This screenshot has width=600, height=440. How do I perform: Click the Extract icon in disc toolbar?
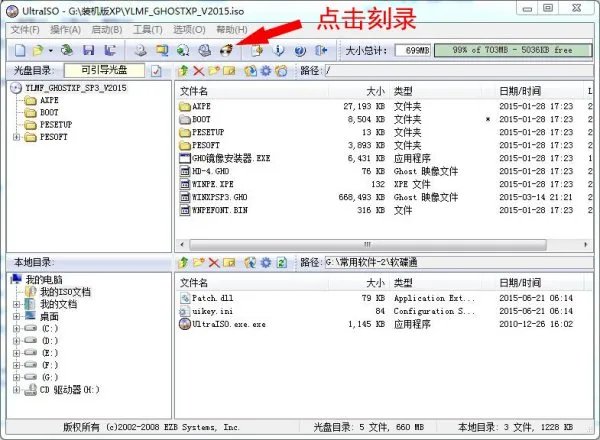pyautogui.click(x=251, y=71)
